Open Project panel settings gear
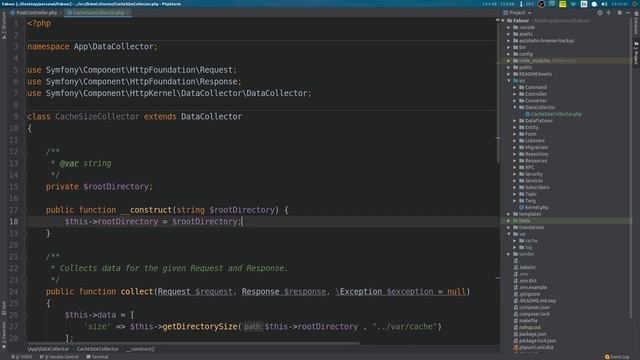Image resolution: width=640 pixels, height=360 pixels. [619, 13]
